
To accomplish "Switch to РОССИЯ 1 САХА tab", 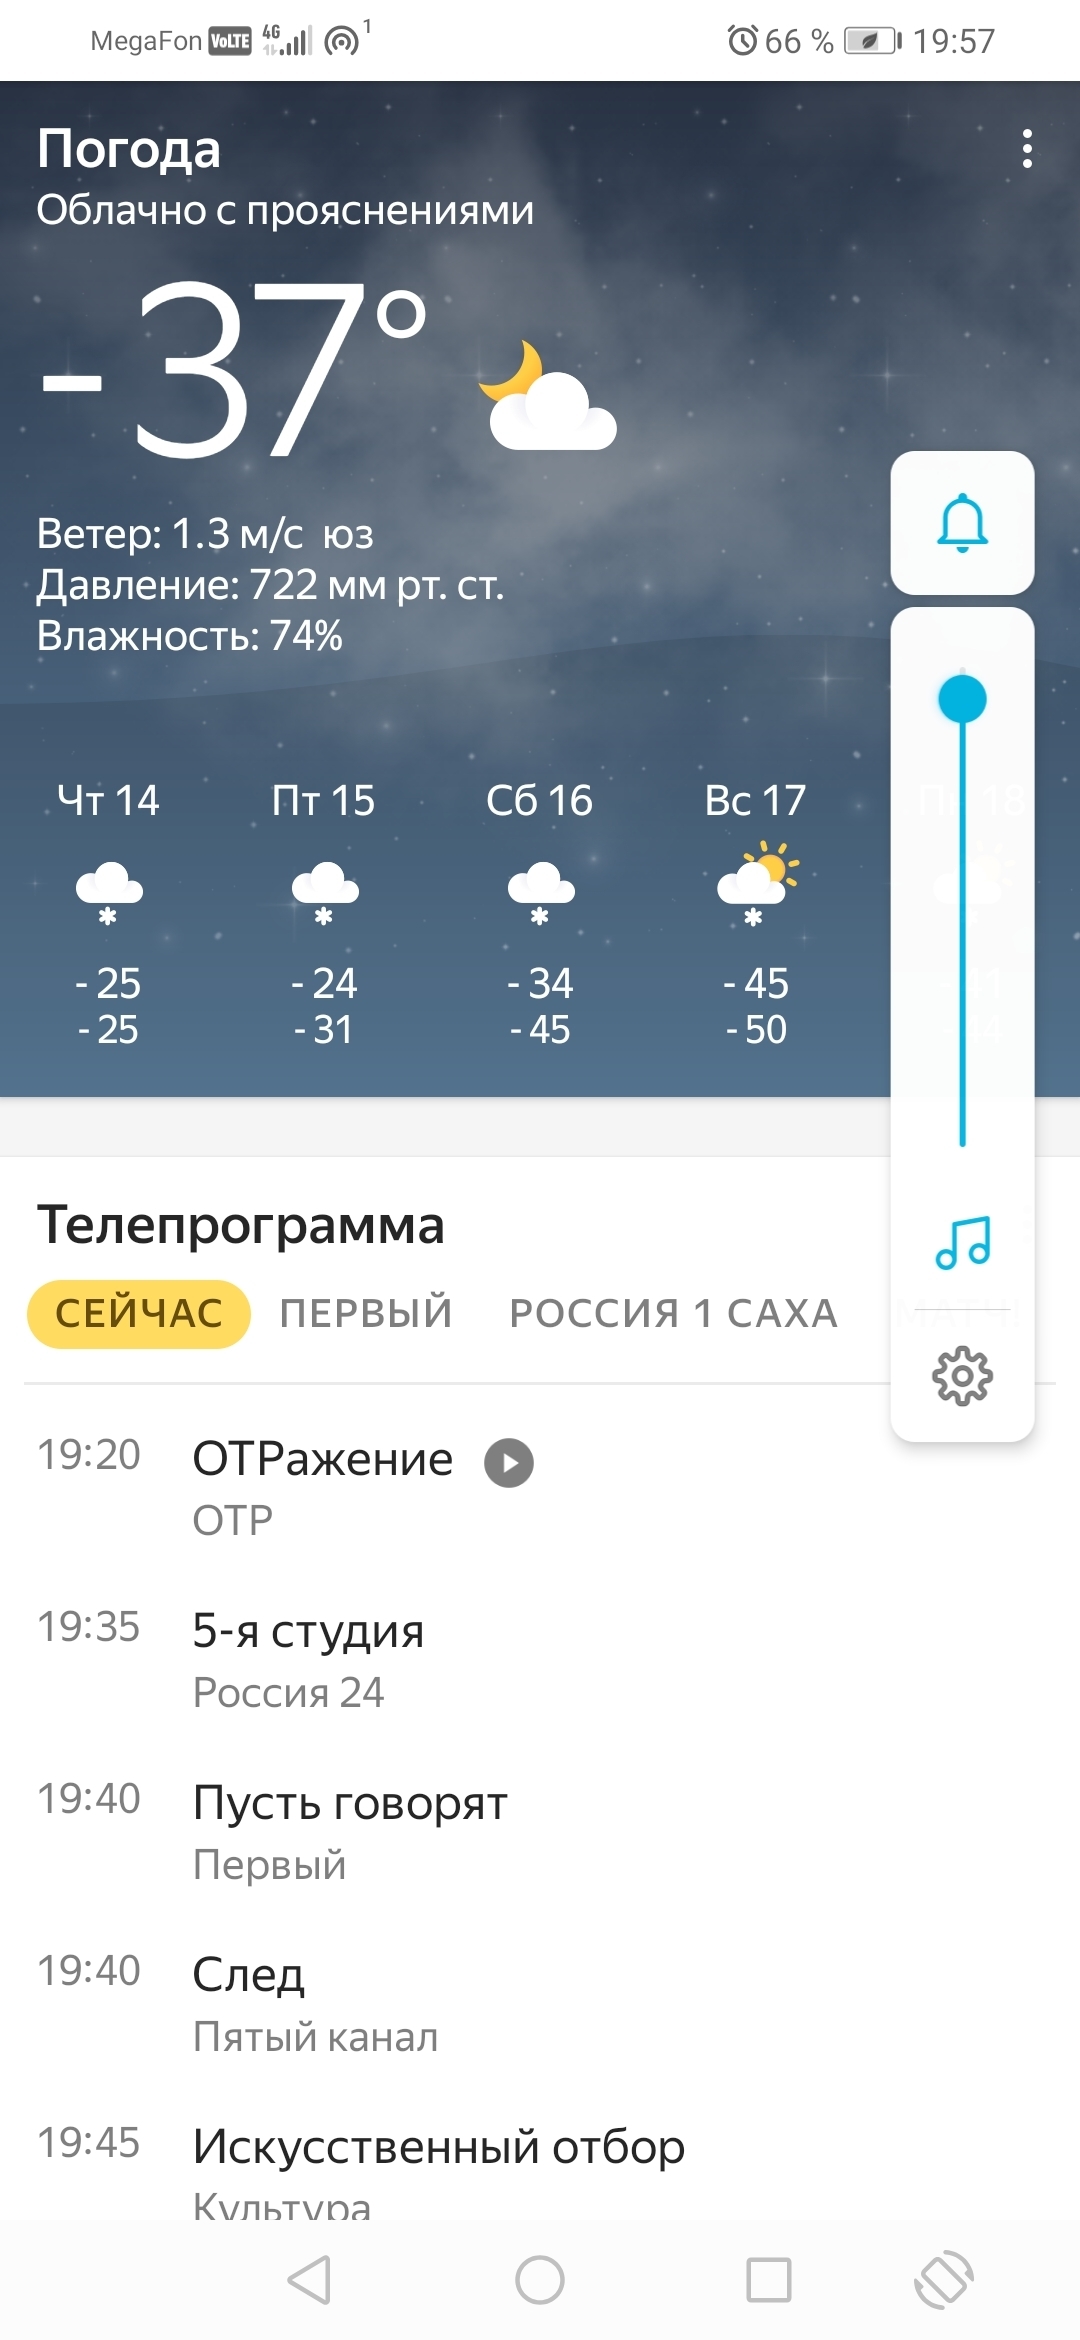I will click(673, 1314).
